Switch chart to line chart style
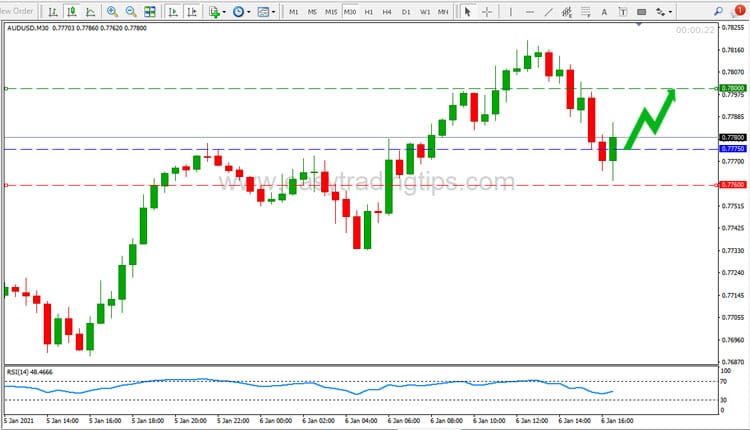Viewport: 750px width, 430px height. click(x=90, y=12)
